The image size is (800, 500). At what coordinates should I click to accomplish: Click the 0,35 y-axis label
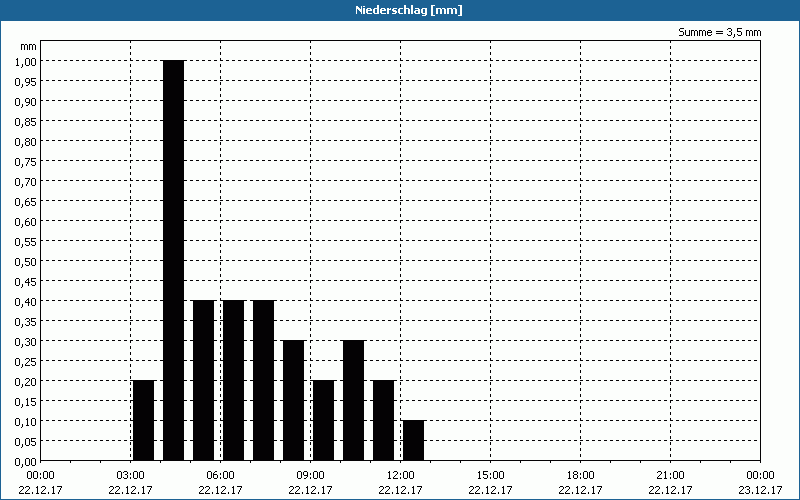point(26,321)
